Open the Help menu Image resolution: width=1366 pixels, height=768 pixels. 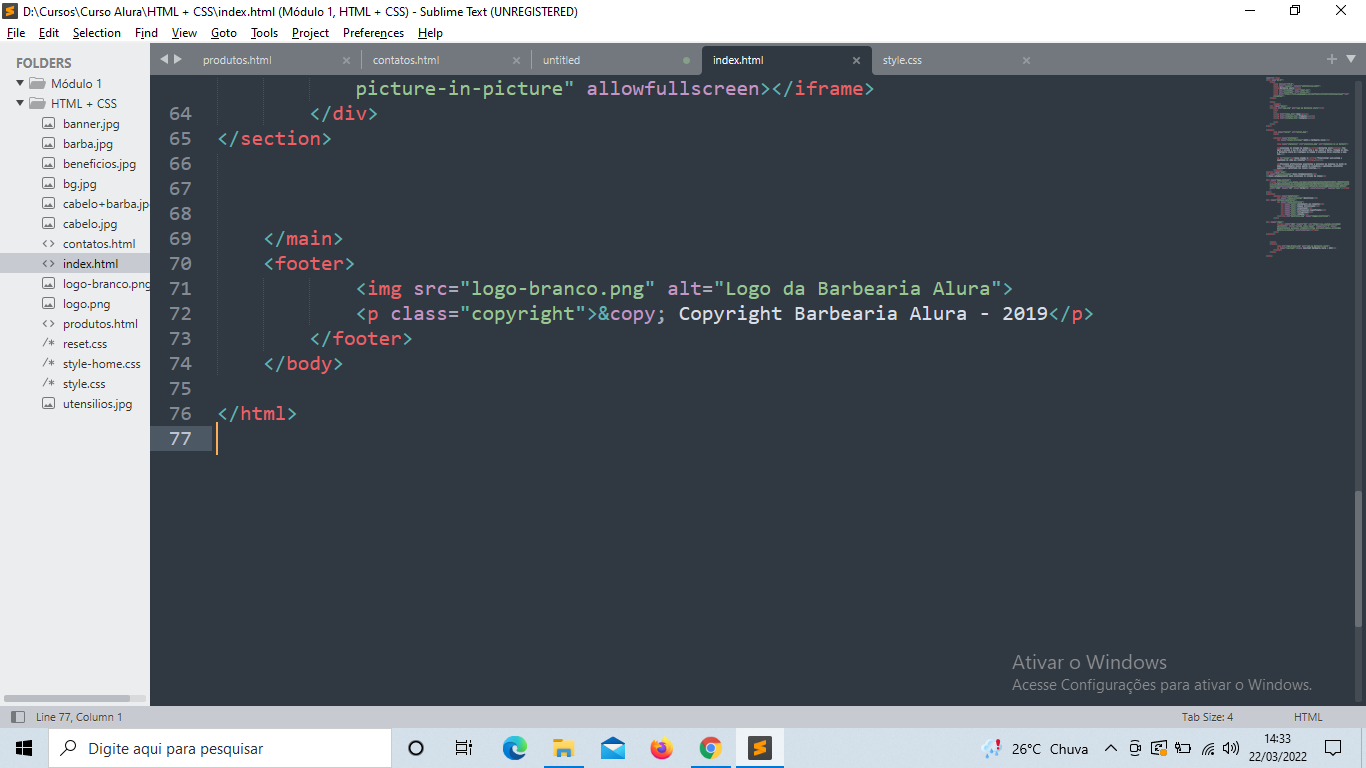coord(430,33)
